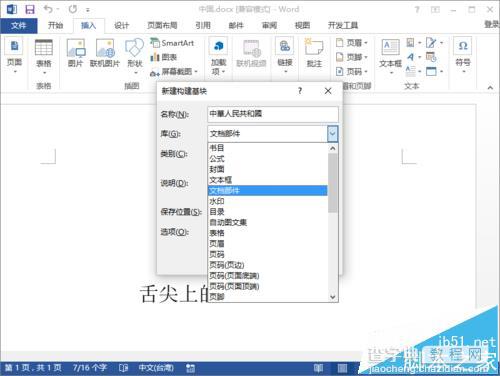The height and width of the screenshot is (376, 500).
Task: Open the 链接 links button
Action: pos(285,56)
